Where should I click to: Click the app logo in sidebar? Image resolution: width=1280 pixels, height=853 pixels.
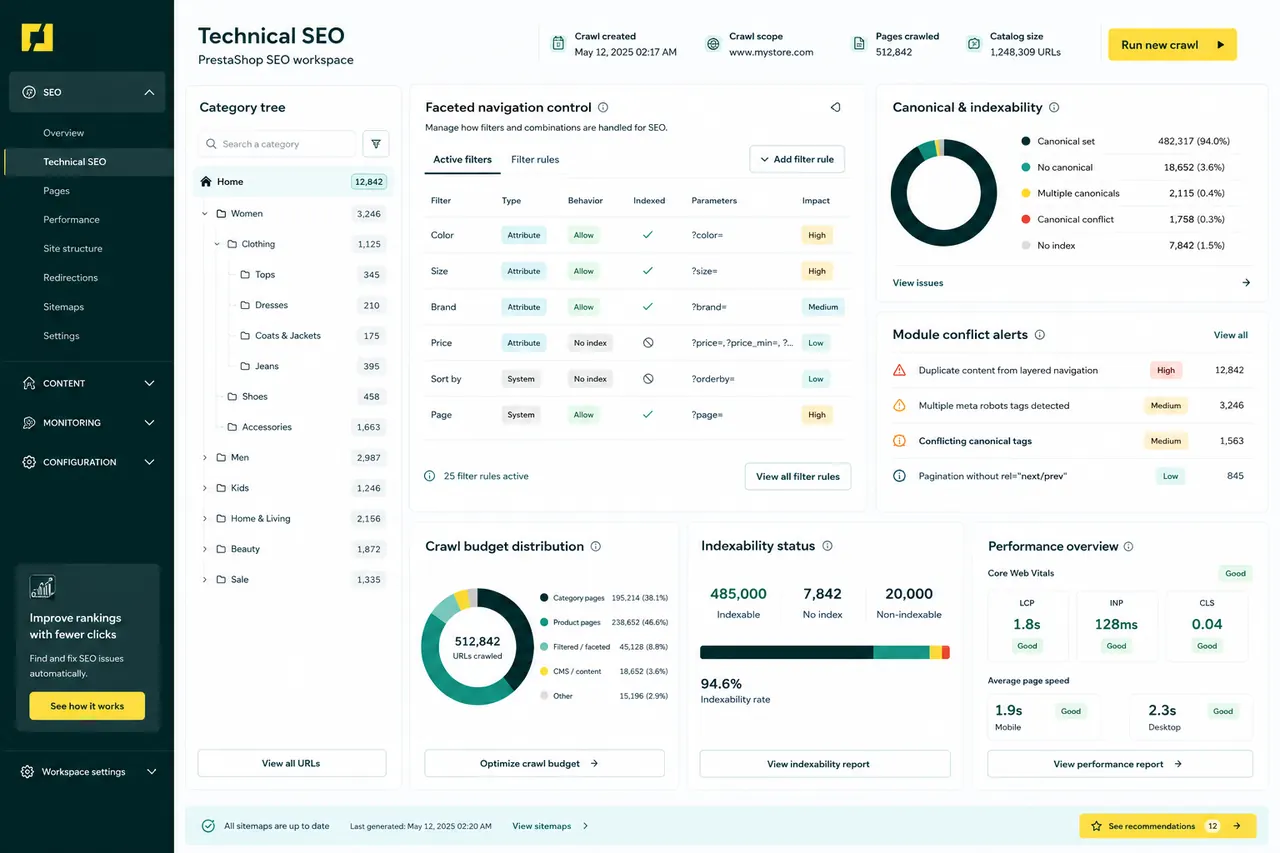(x=37, y=37)
